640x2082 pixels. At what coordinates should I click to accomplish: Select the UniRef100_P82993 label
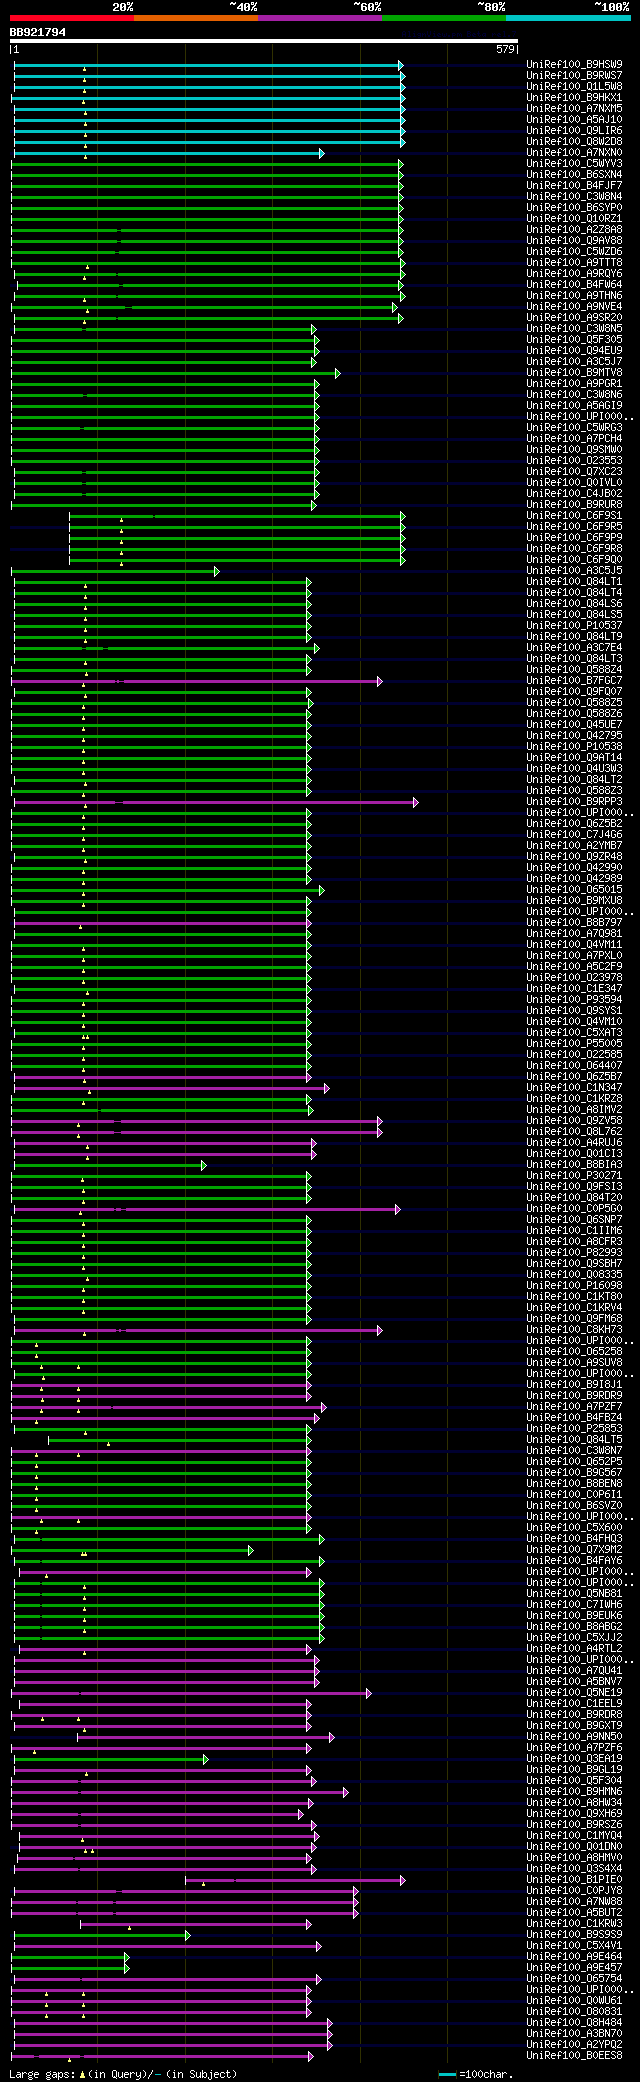click(574, 1253)
